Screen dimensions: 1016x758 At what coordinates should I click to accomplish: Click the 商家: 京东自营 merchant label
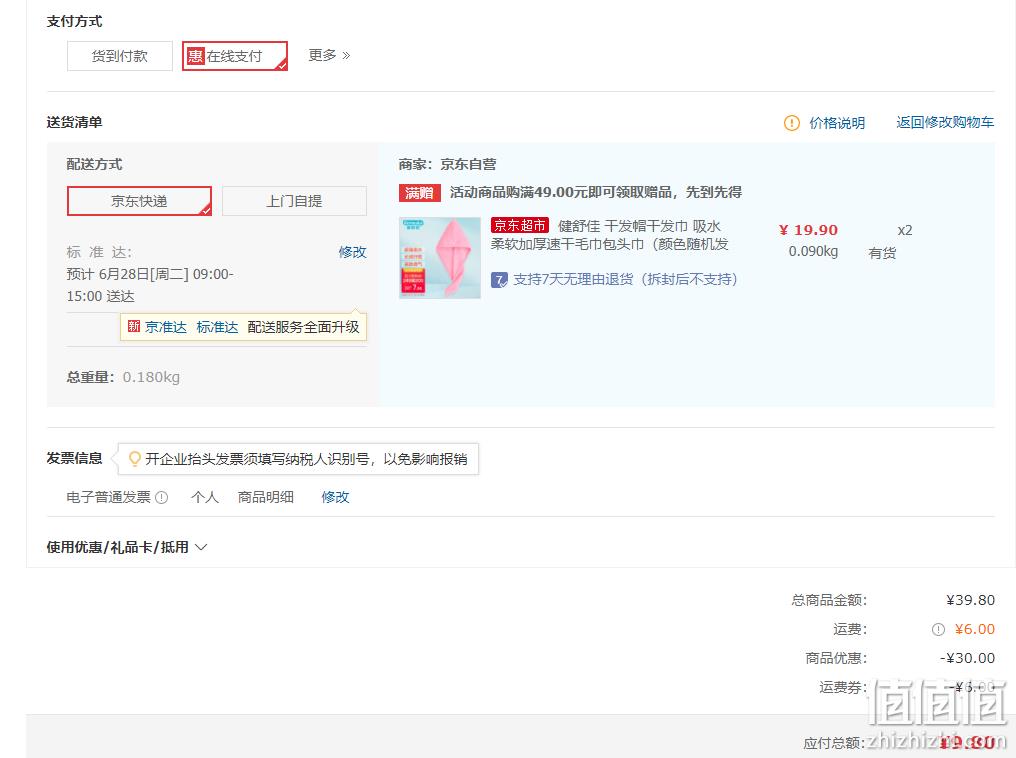(x=447, y=164)
